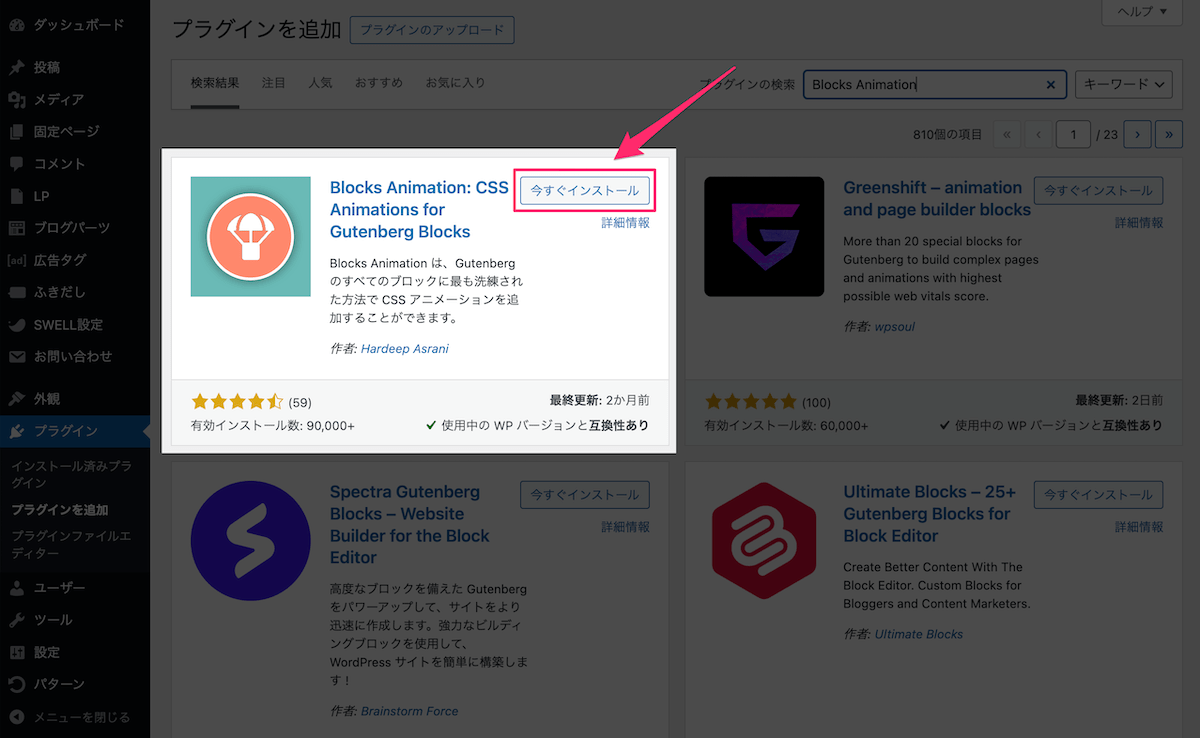1200x738 pixels.
Task: Open Tools via the wrench icon
Action: [x=17, y=620]
